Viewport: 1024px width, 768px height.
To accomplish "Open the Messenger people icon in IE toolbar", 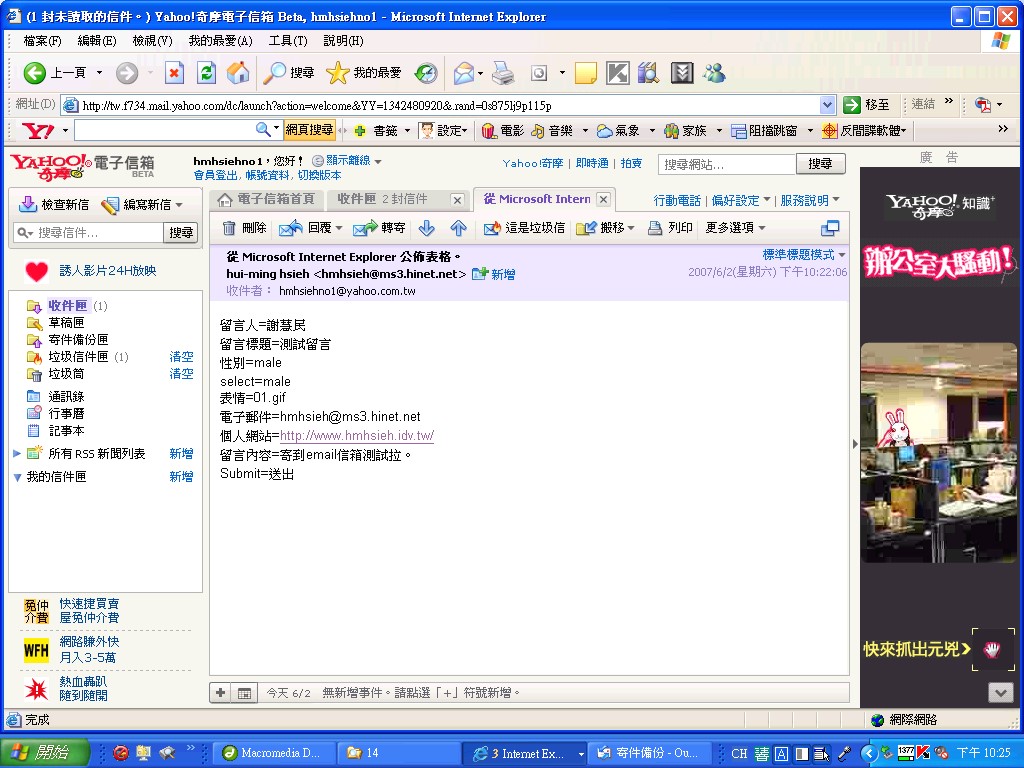I will pos(714,73).
